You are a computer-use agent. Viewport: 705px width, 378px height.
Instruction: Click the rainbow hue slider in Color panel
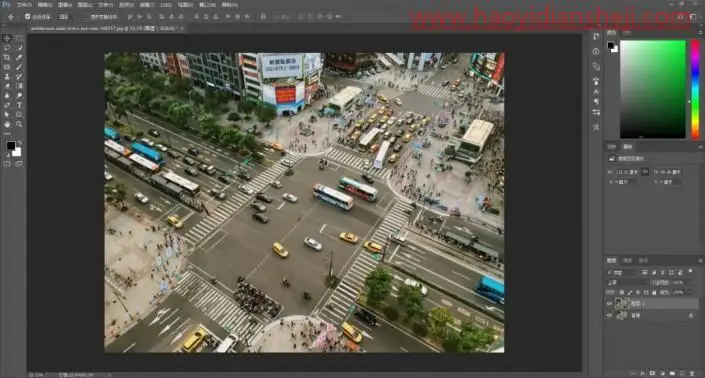695,89
